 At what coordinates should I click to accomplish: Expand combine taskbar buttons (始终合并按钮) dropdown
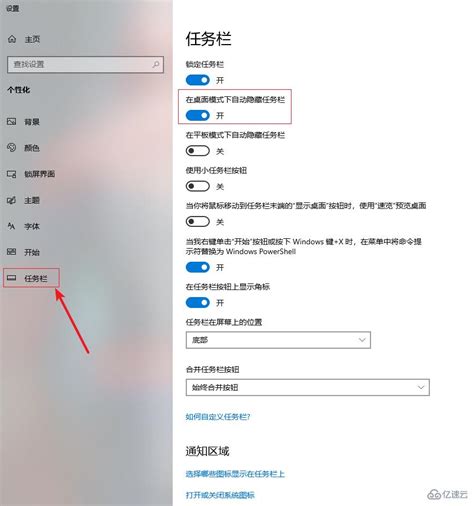pos(308,387)
